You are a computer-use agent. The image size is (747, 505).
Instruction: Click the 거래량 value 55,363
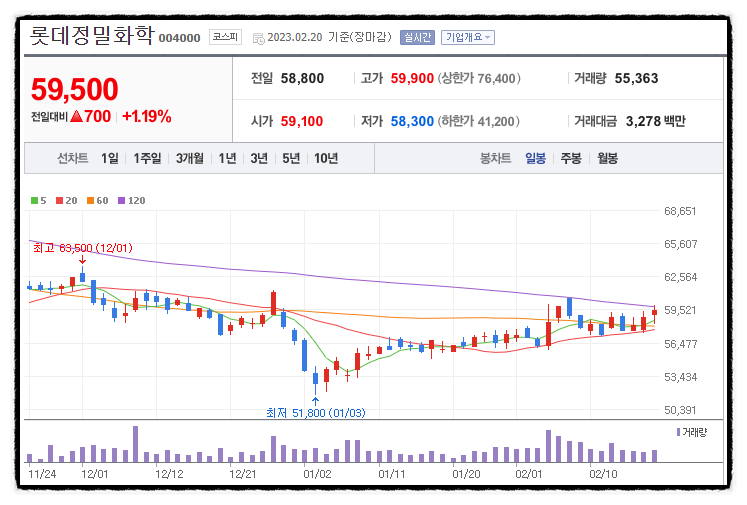[636, 78]
